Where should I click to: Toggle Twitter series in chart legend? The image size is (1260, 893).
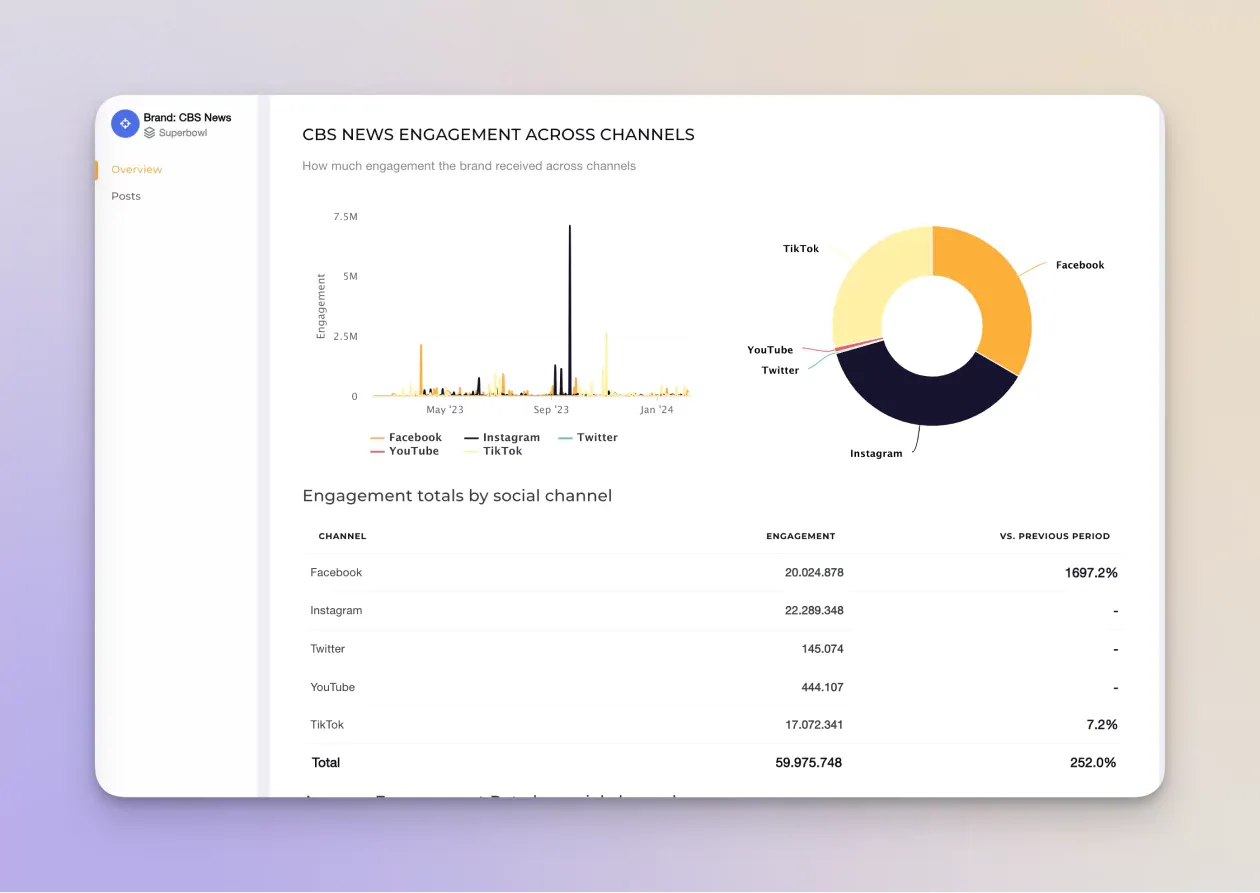click(588, 437)
